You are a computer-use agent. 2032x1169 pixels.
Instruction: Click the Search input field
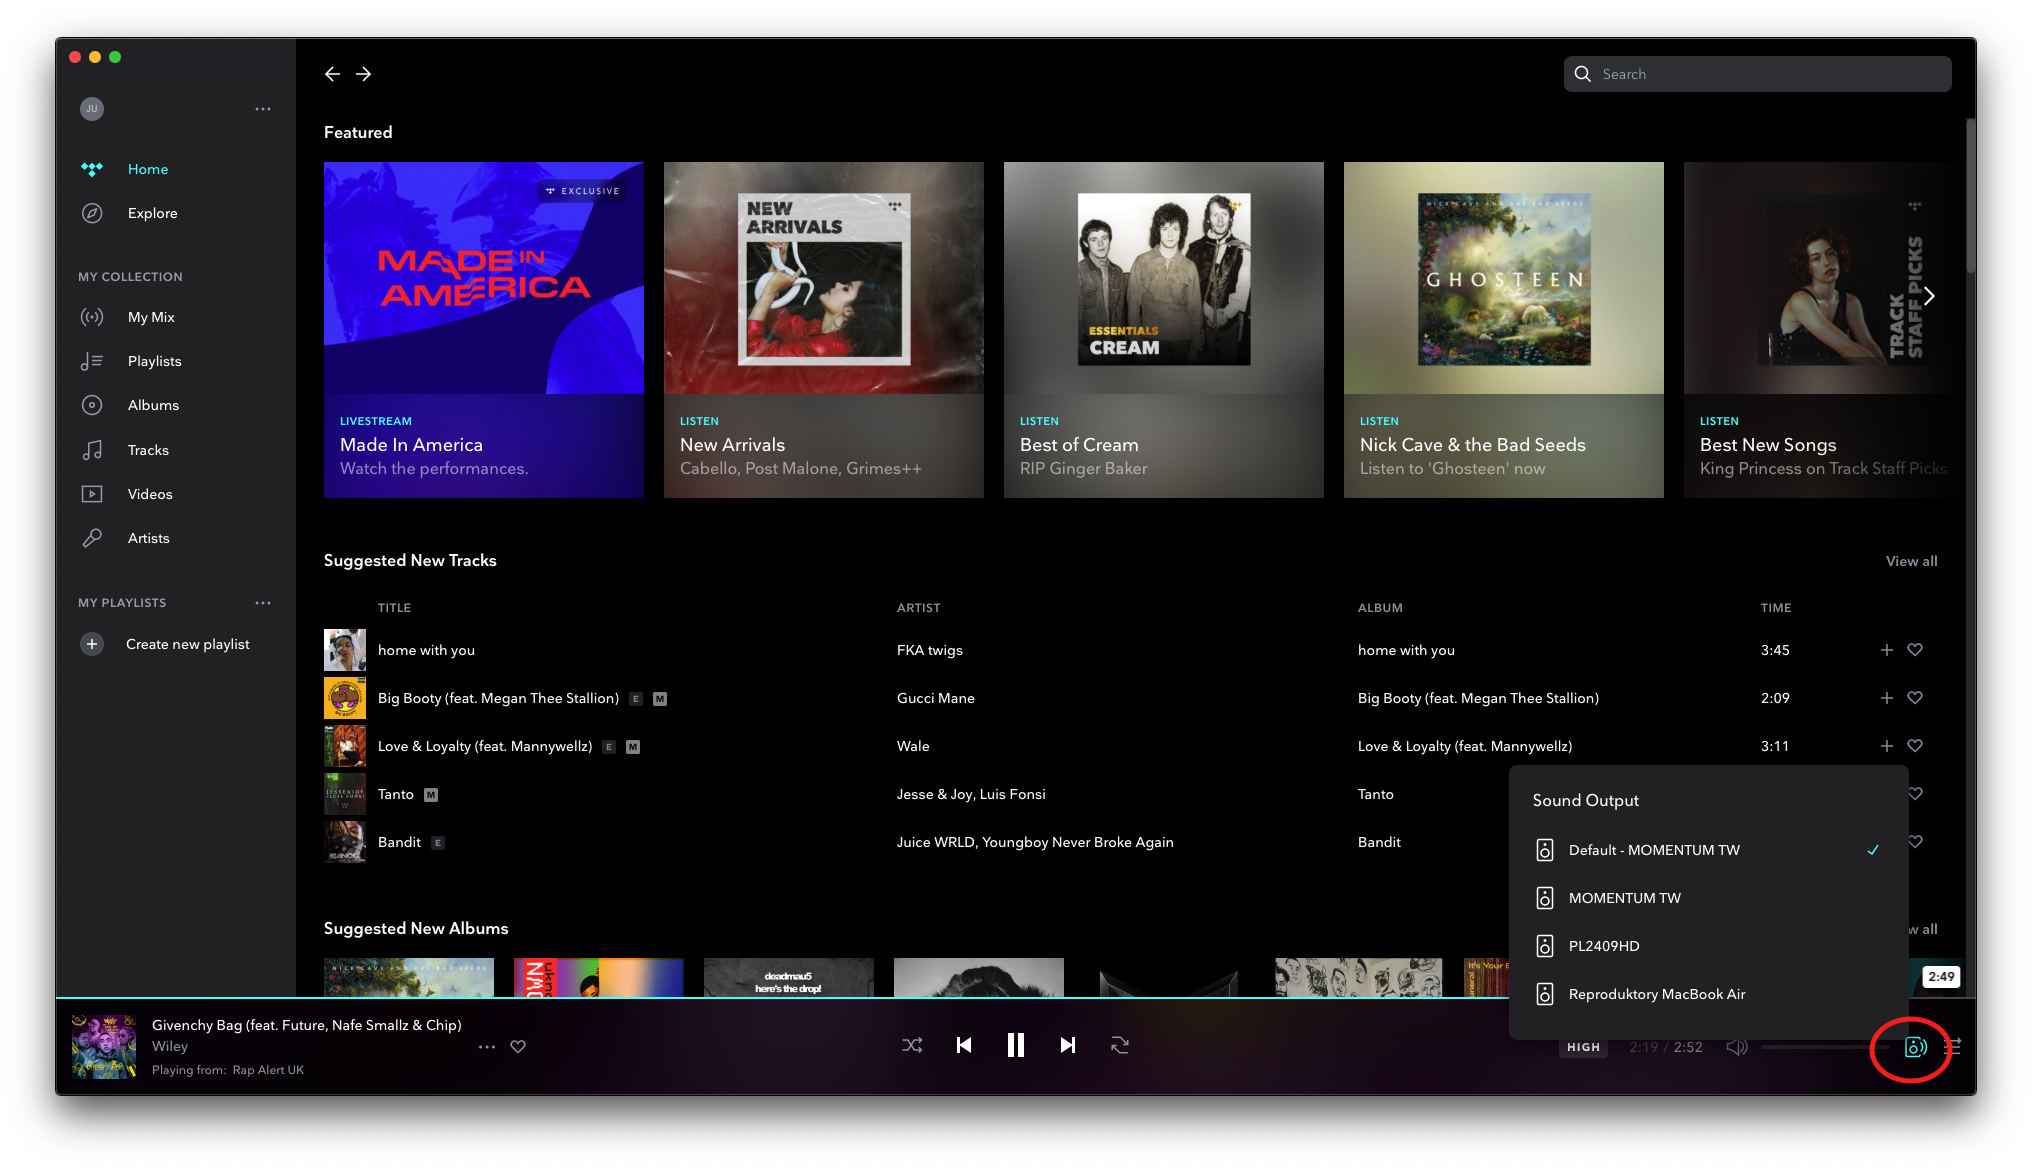(1757, 74)
